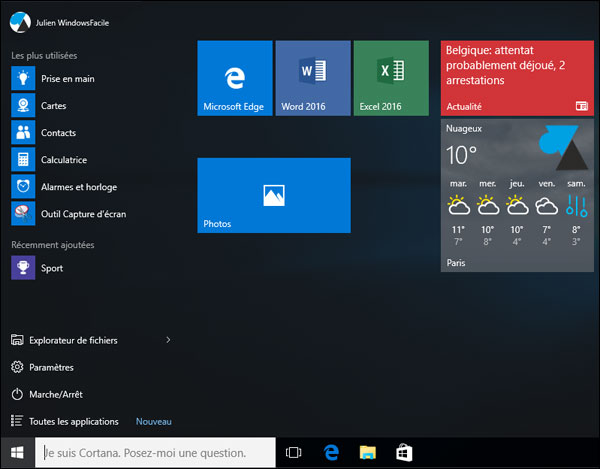Click the Marche/Arrêt power icon
The image size is (600, 469).
click(x=17, y=394)
